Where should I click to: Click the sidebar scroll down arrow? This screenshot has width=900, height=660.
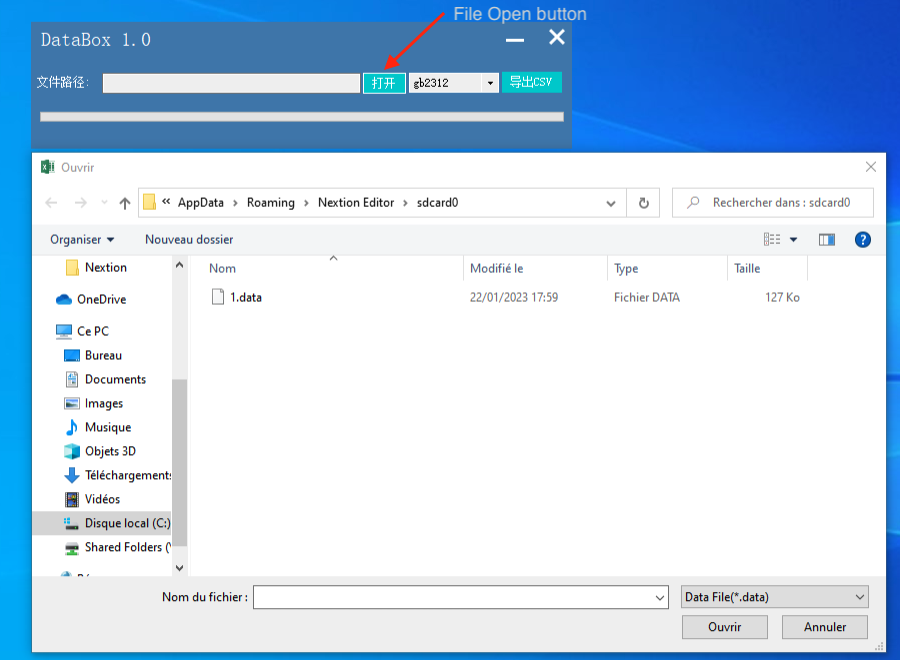coord(179,568)
